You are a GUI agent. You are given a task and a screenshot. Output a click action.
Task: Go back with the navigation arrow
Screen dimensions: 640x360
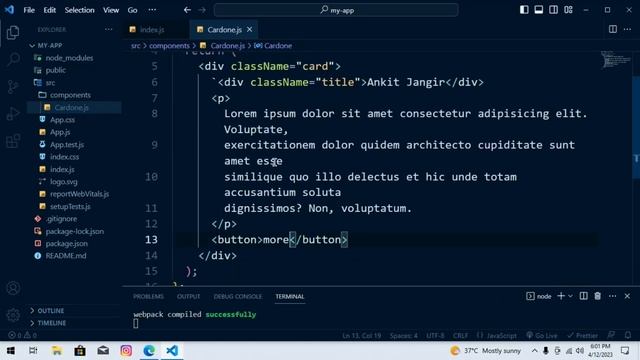click(x=187, y=10)
